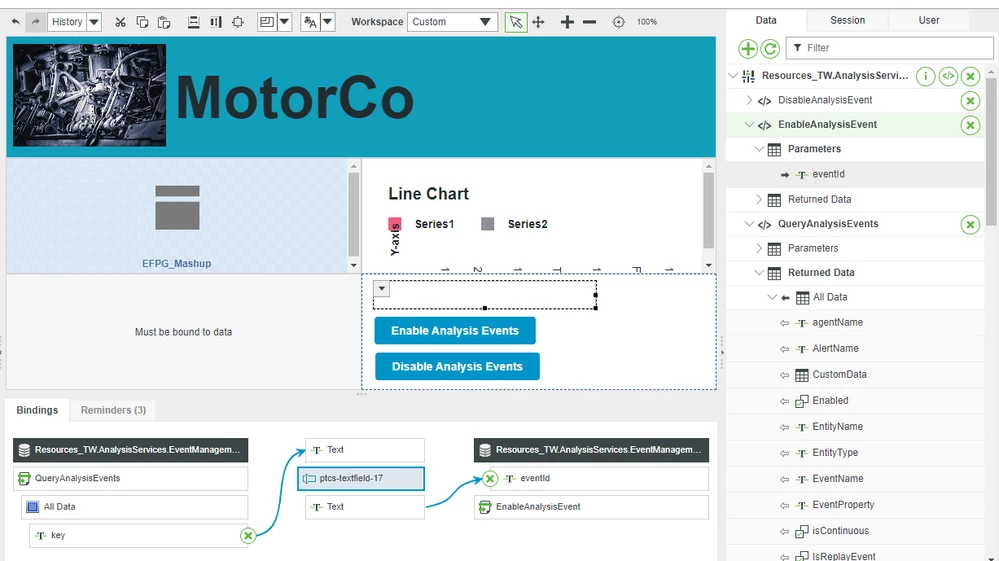The height and width of the screenshot is (561, 999).
Task: Collapse the All Data node
Action: tap(772, 297)
